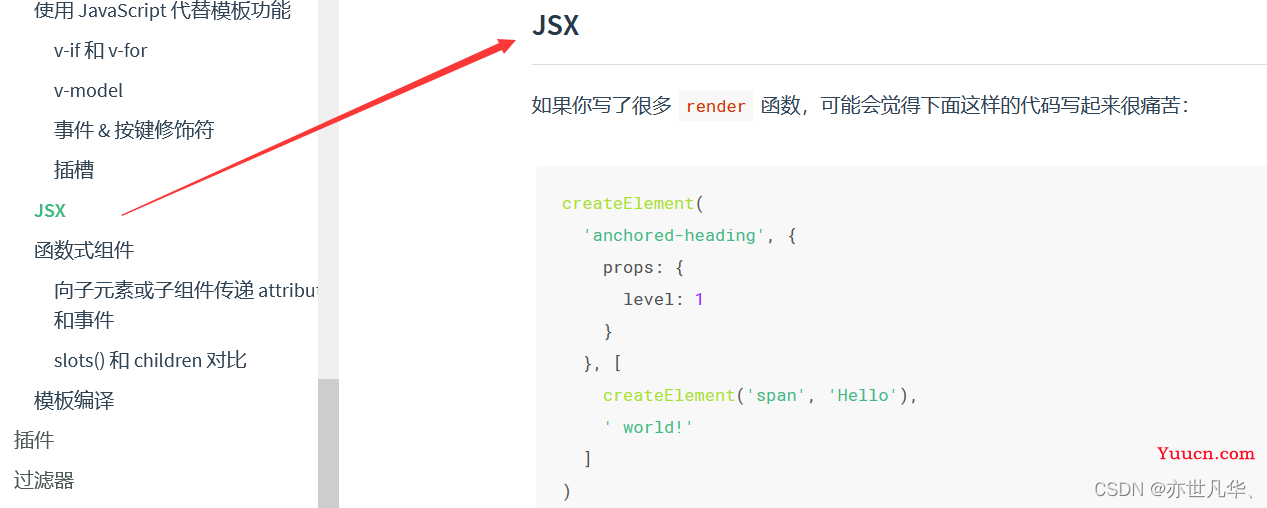Select 使用 JavaScript 代替模板功能 heading link

[163, 11]
